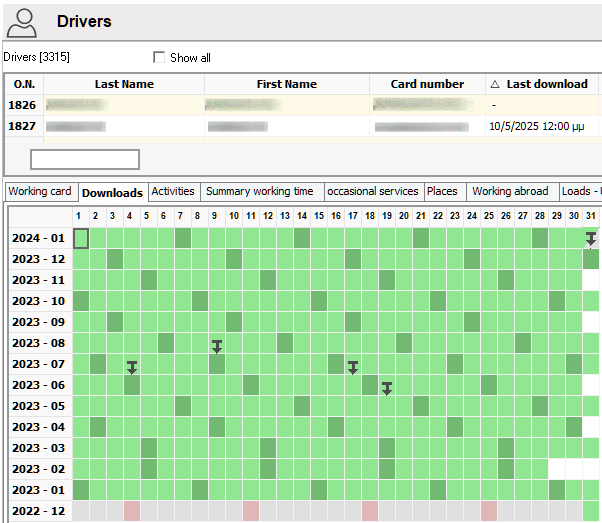Click the 2023 - 09 row label
The height and width of the screenshot is (523, 602).
click(38, 322)
